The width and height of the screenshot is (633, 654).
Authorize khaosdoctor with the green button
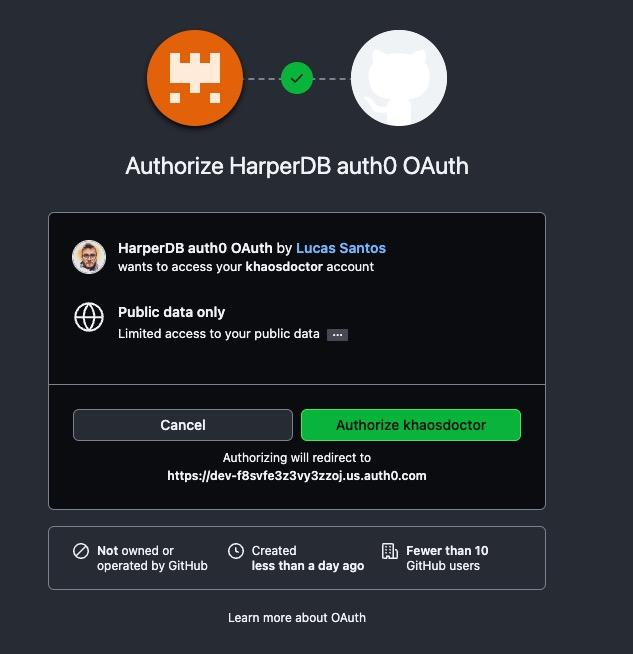click(411, 425)
